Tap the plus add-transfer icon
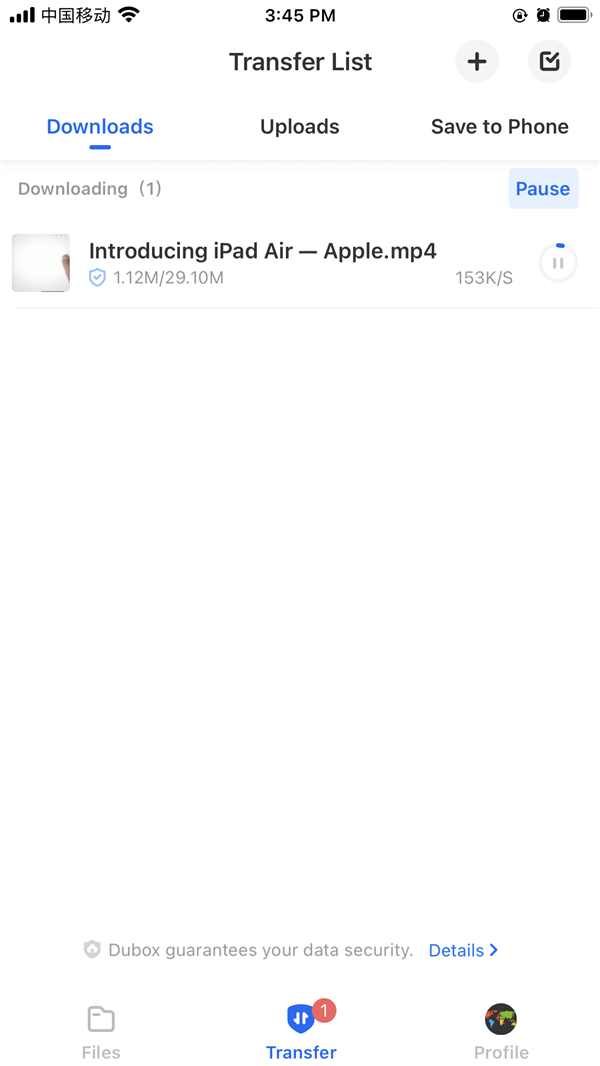Image resolution: width=600 pixels, height=1066 pixels. pyautogui.click(x=476, y=62)
